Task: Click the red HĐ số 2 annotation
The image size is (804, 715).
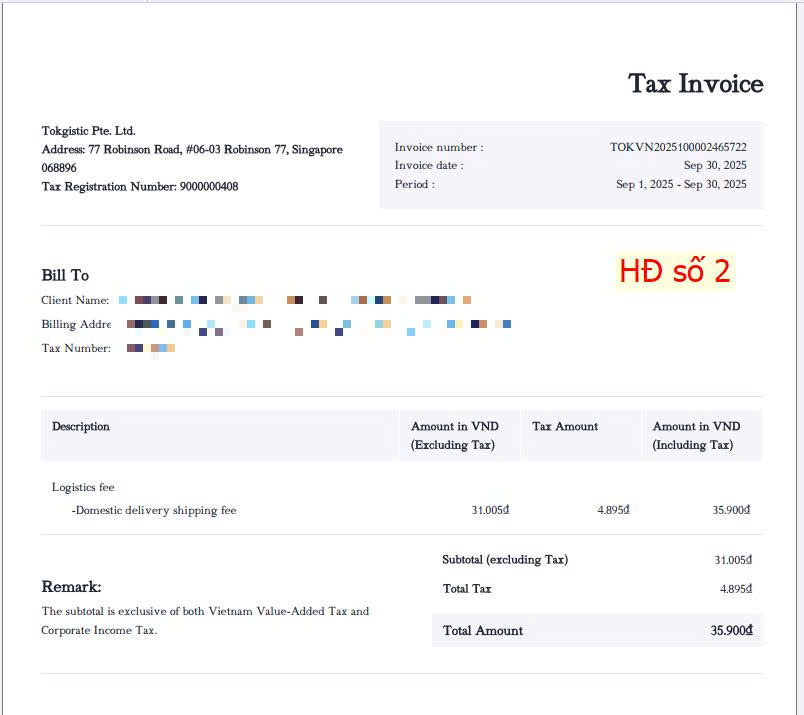Action: click(x=674, y=271)
